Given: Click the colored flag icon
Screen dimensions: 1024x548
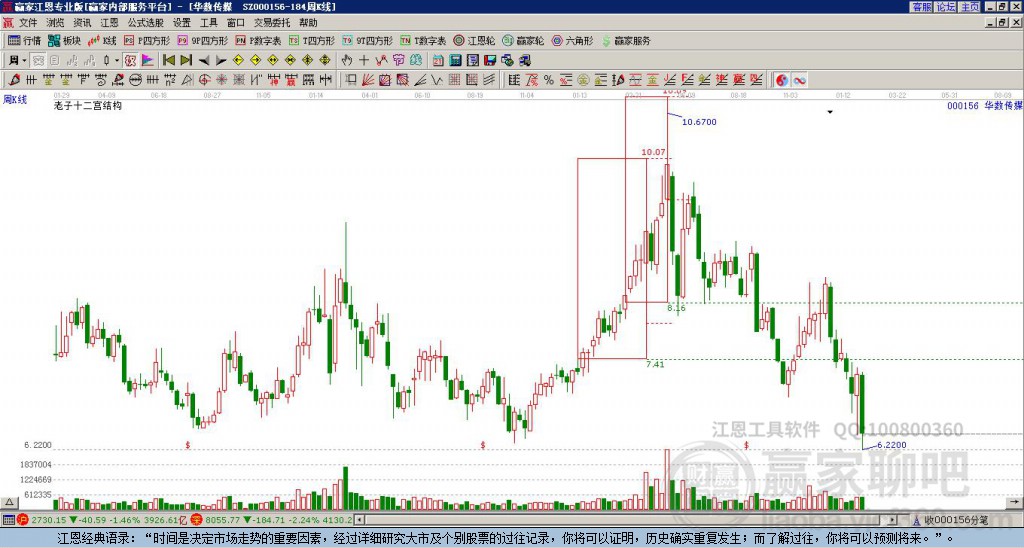Looking at the screenshot, I should click(x=148, y=61).
